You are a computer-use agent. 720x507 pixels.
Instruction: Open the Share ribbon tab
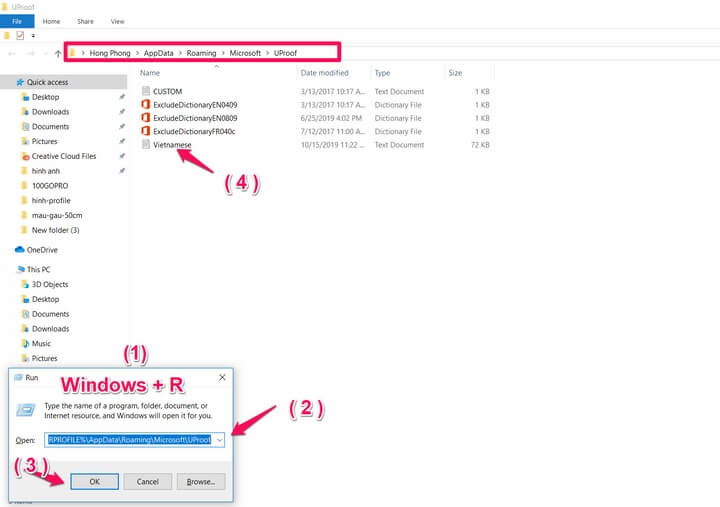85,21
